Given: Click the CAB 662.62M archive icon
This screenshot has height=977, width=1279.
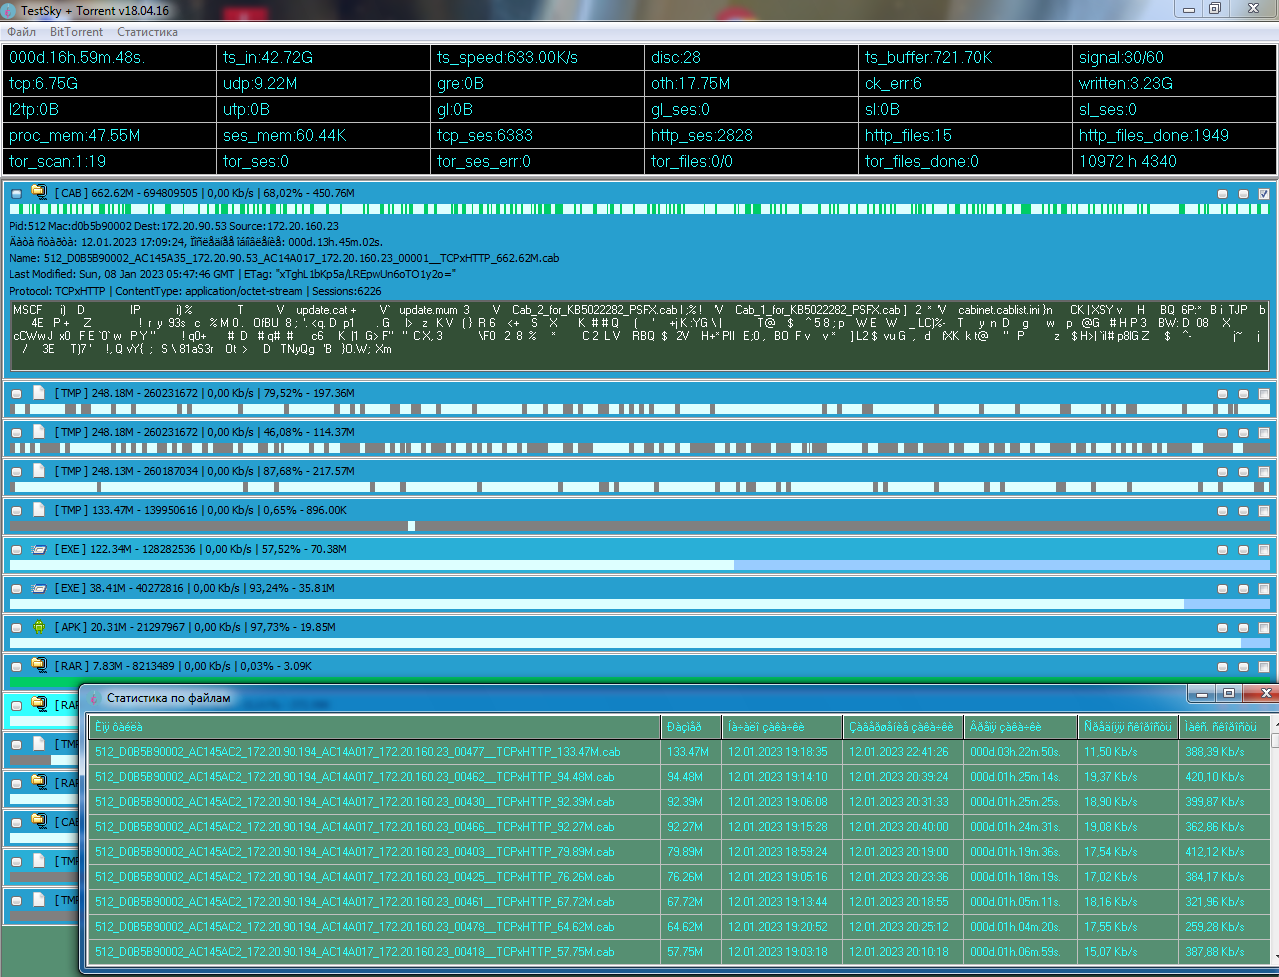Looking at the screenshot, I should point(39,192).
